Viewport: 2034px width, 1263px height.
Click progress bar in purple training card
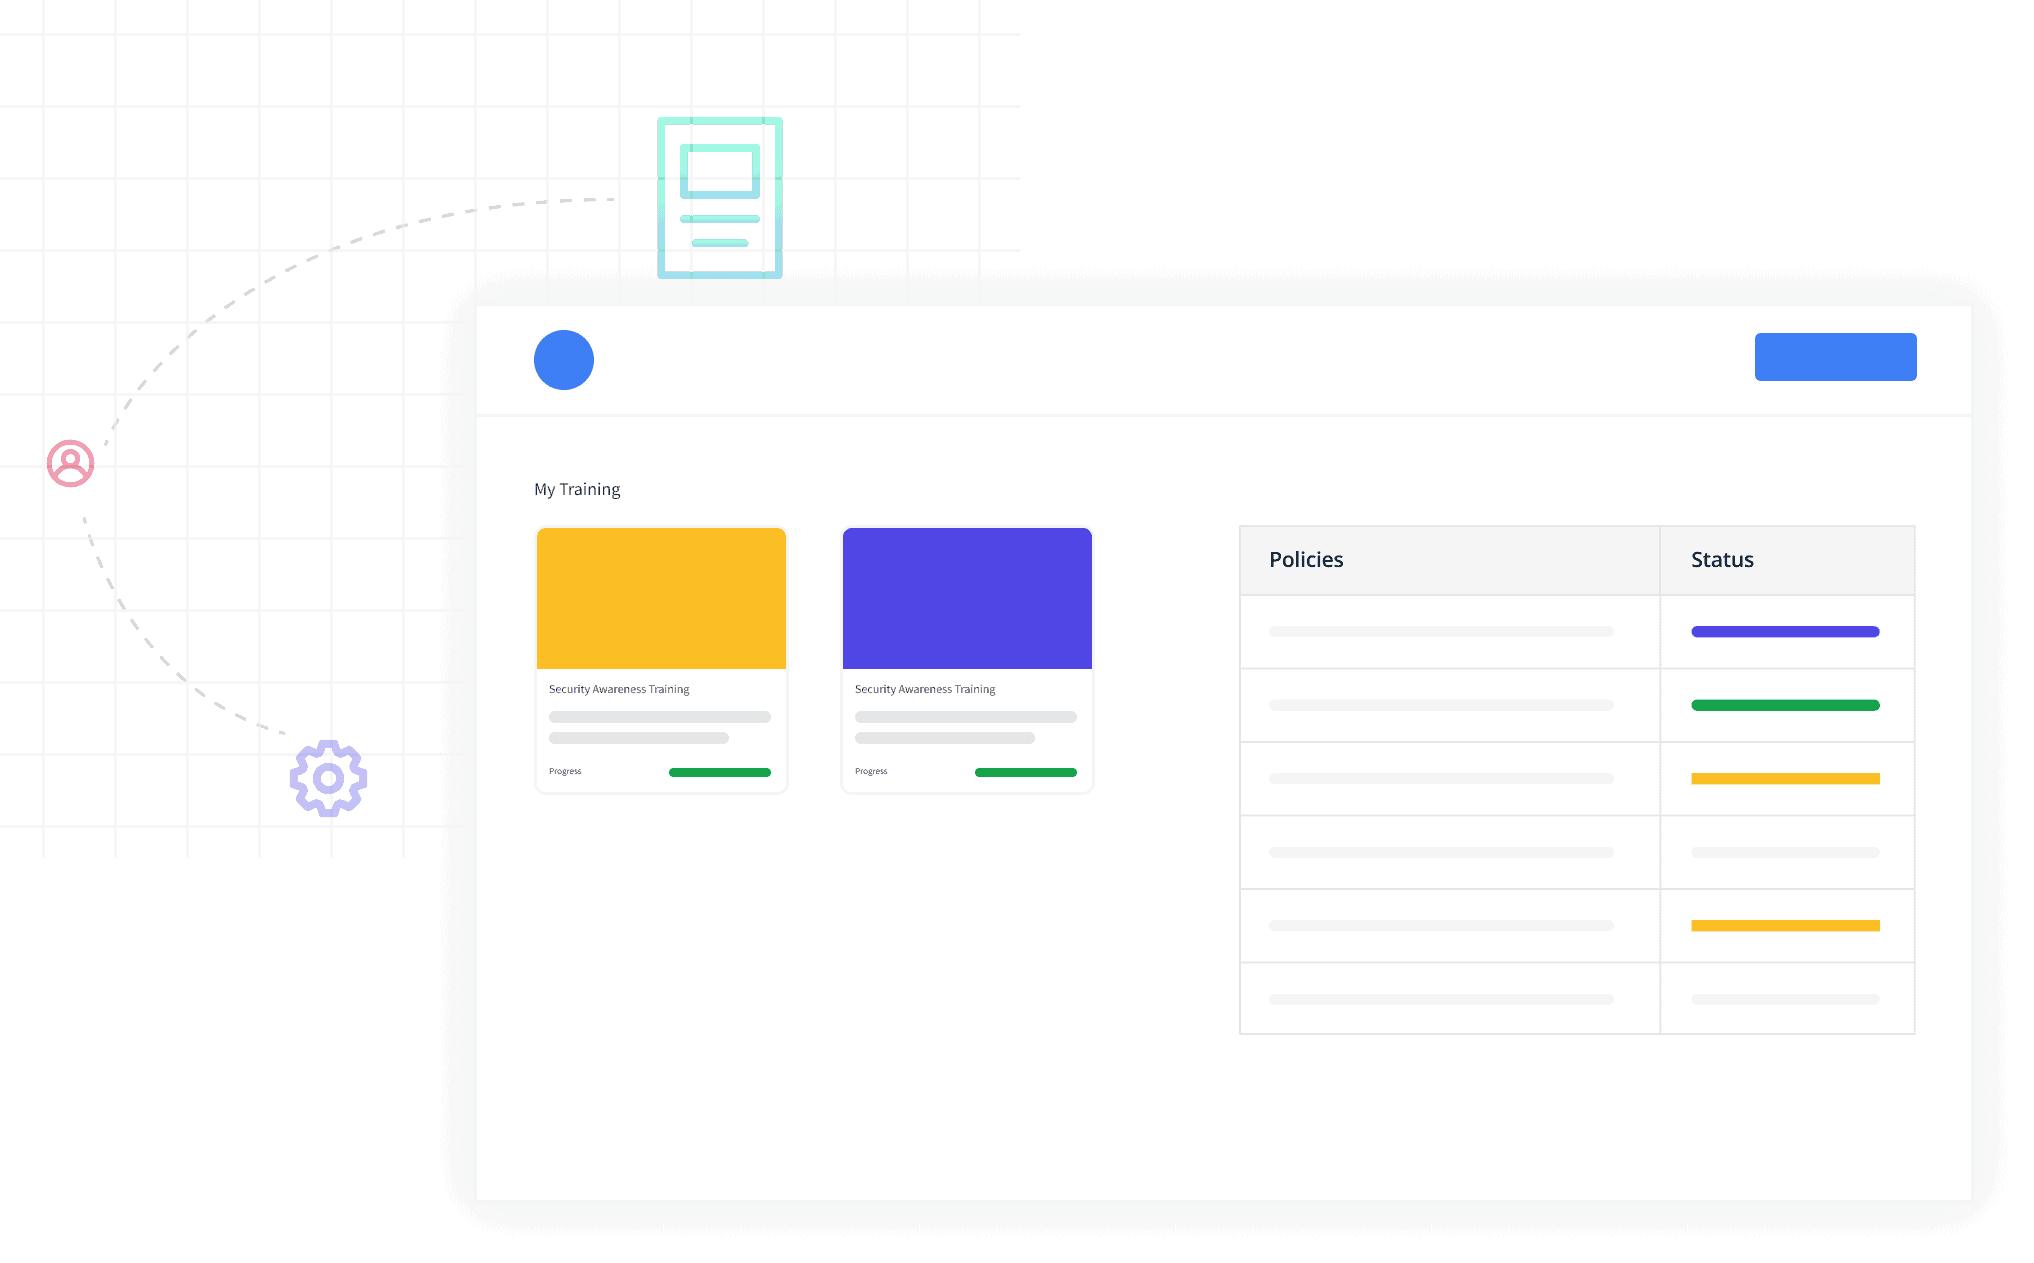pos(1026,772)
